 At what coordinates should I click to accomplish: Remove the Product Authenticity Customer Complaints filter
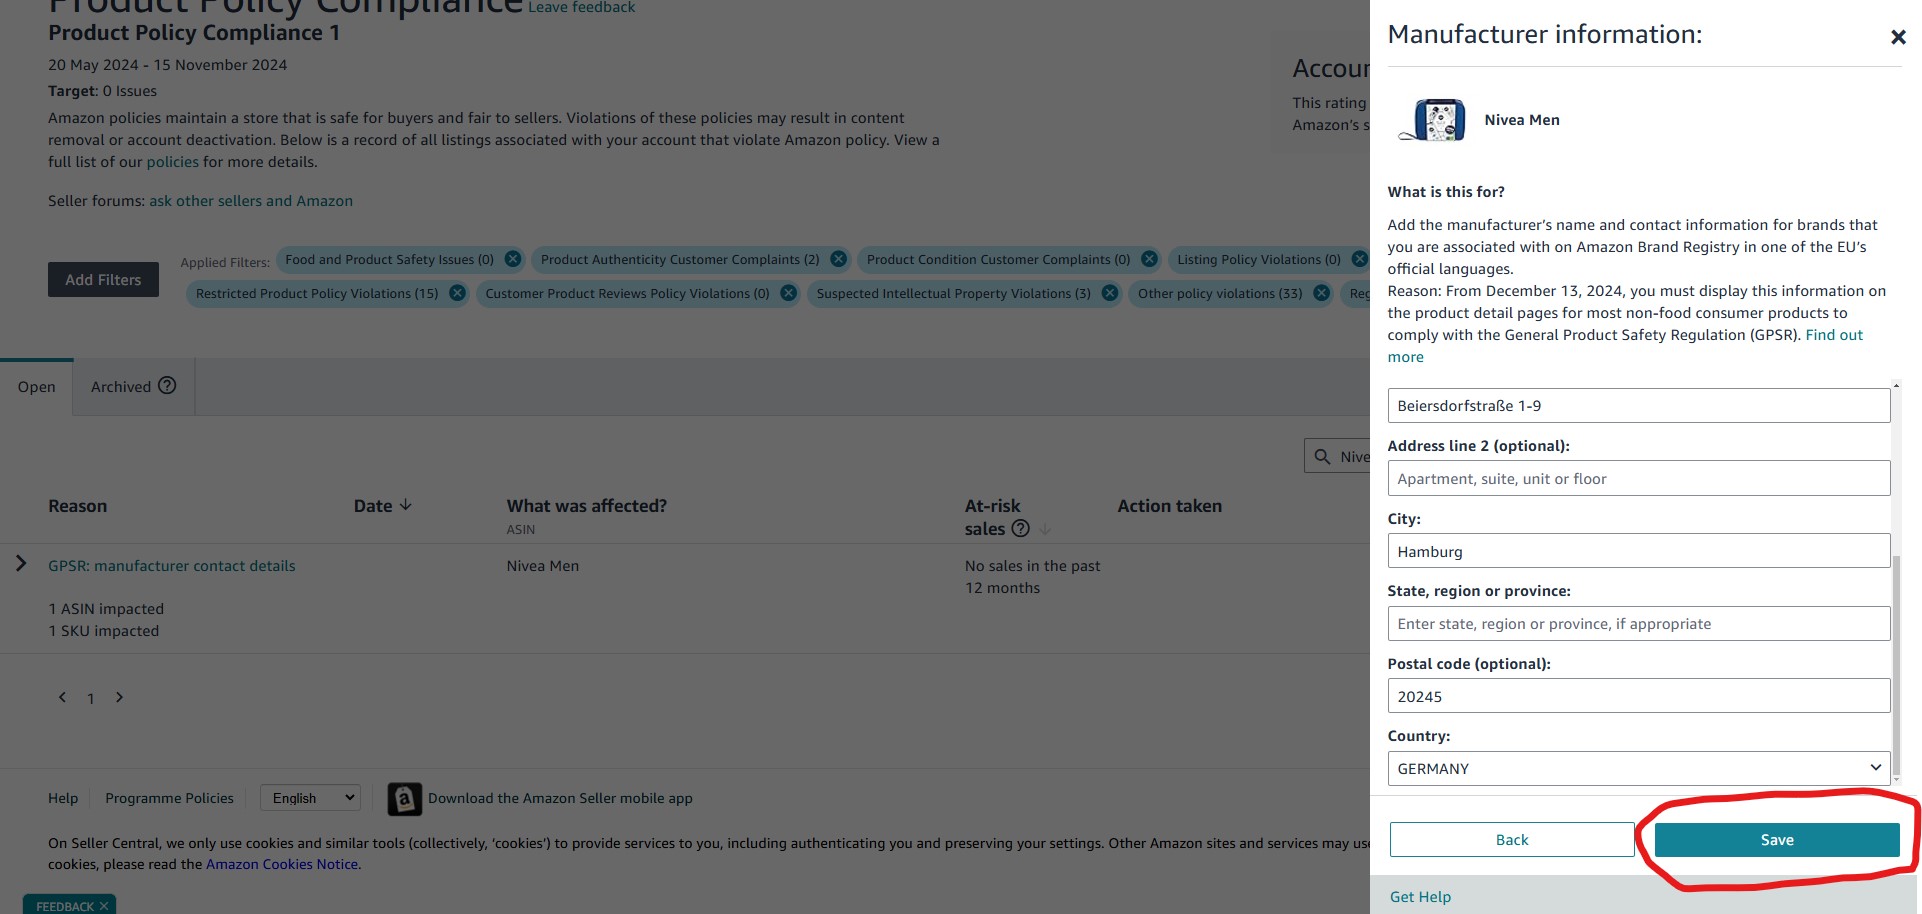coord(839,259)
